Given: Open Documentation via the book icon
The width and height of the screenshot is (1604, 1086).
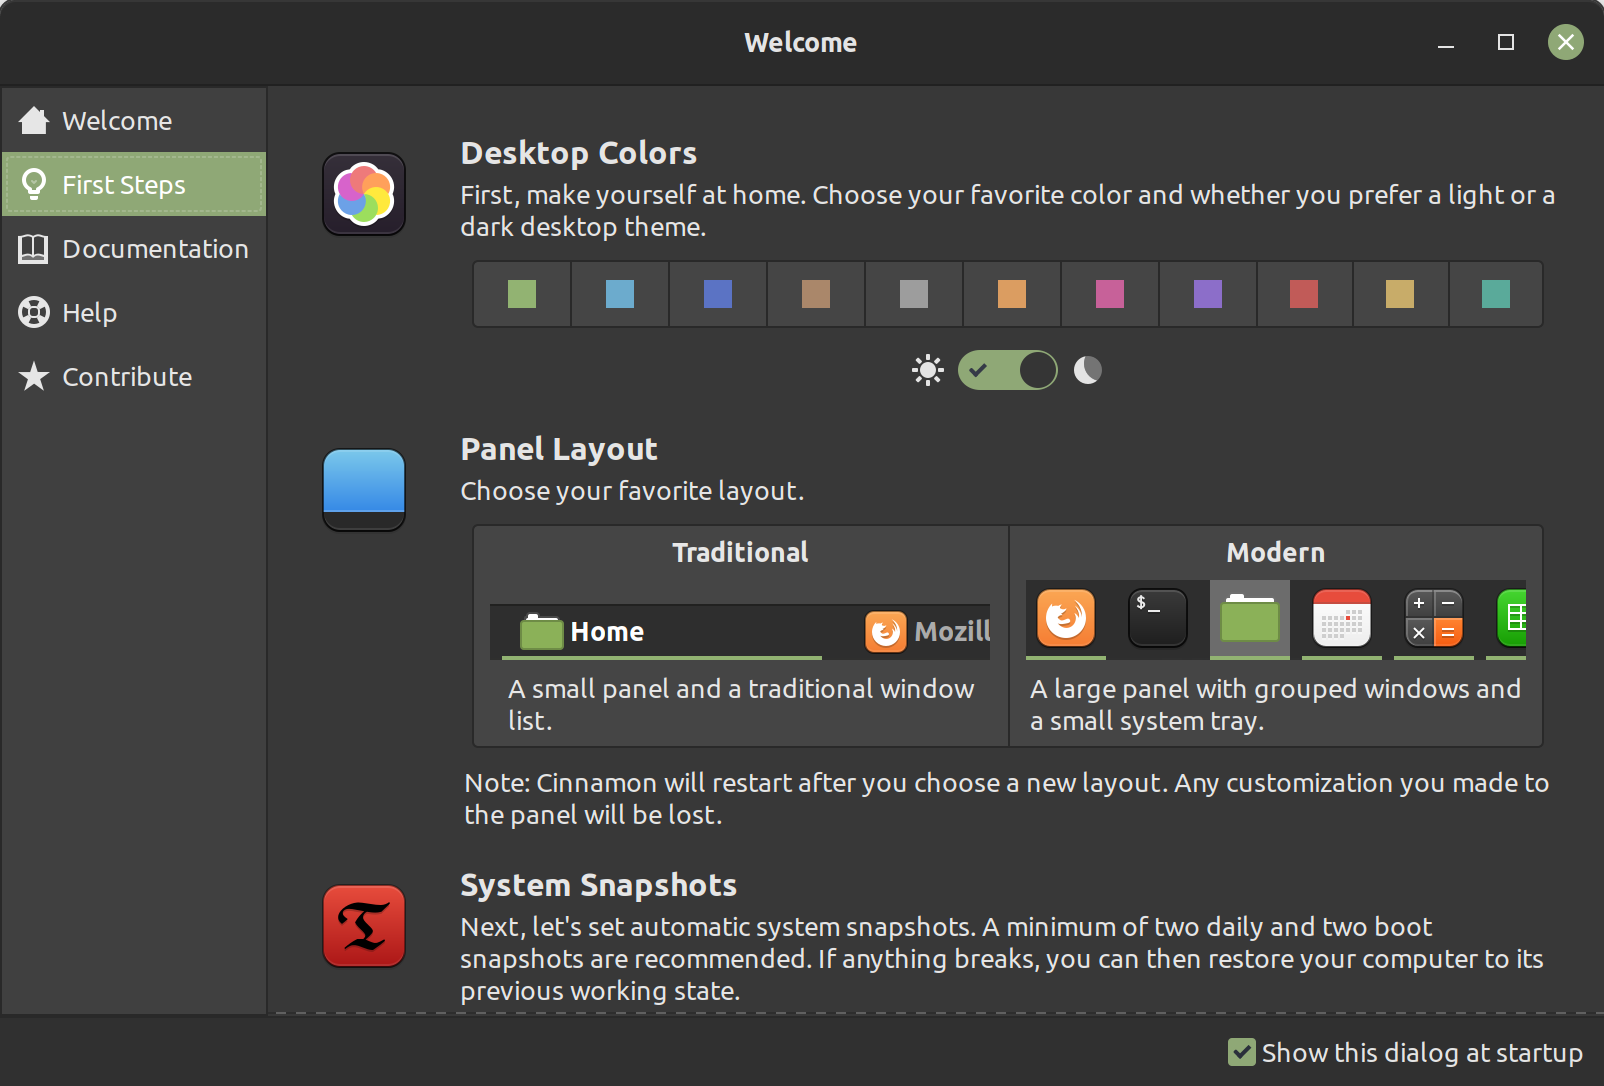Looking at the screenshot, I should (35, 249).
